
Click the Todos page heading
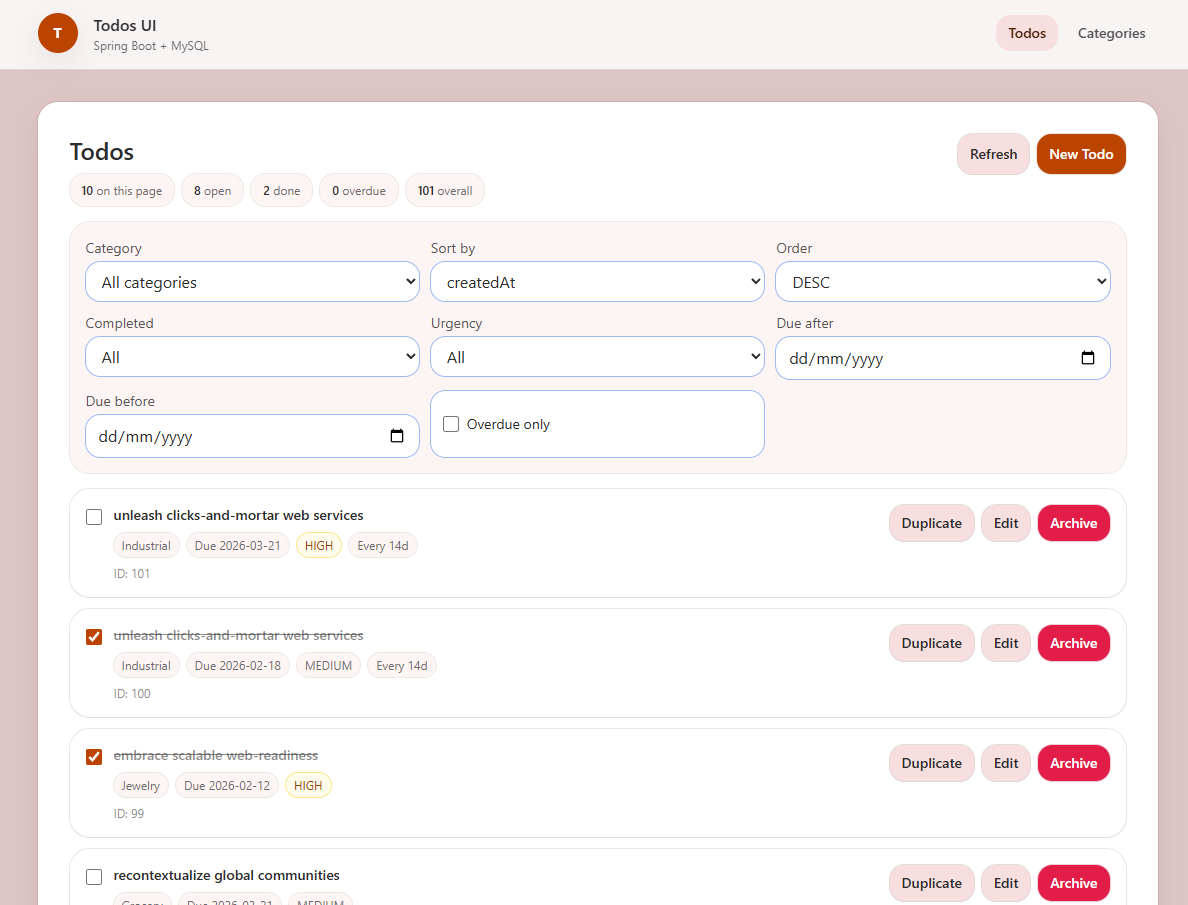102,152
